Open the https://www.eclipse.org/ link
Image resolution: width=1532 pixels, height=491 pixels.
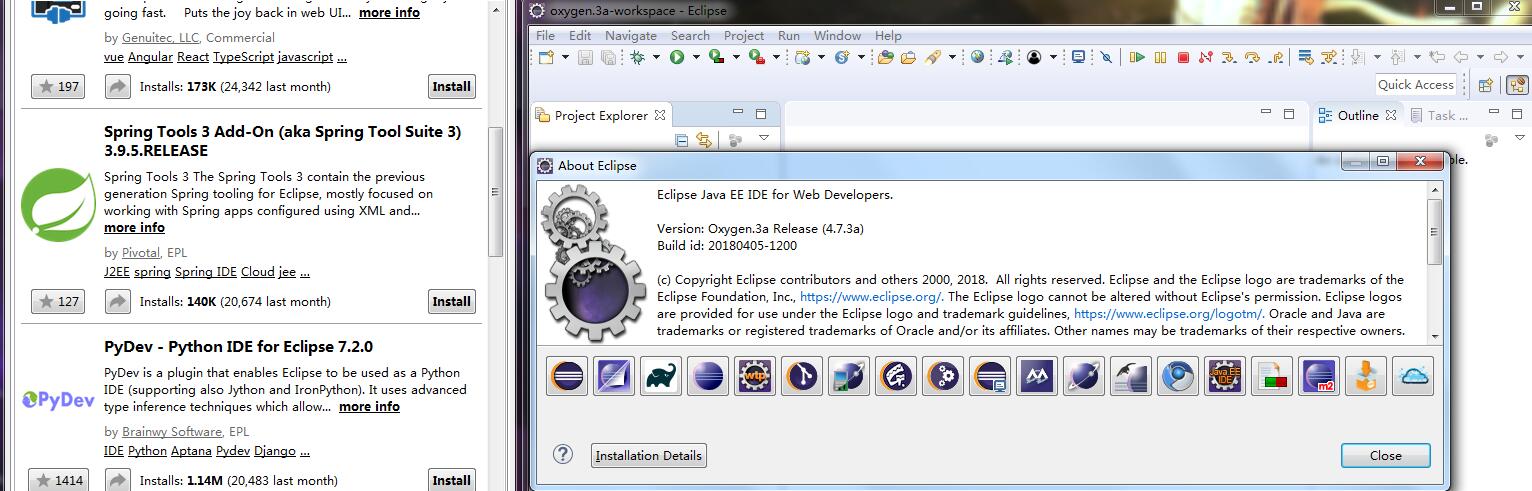click(x=871, y=297)
